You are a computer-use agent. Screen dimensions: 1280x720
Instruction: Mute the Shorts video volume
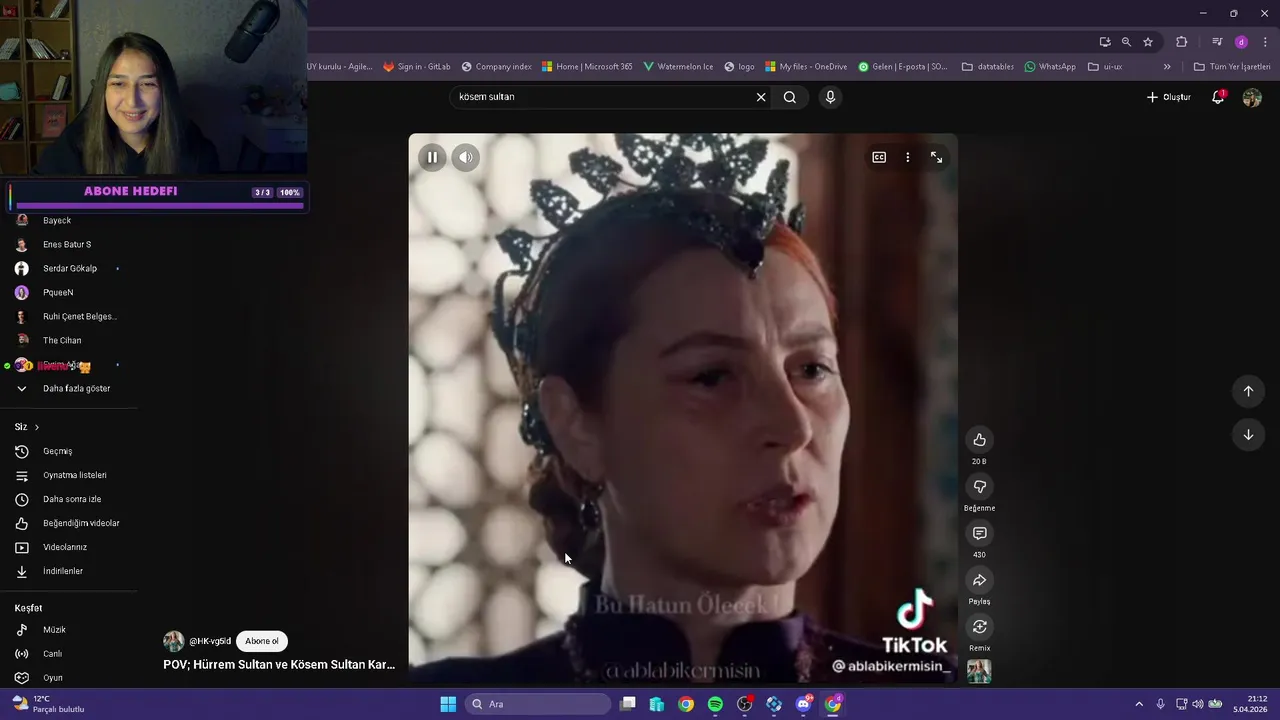click(x=466, y=157)
